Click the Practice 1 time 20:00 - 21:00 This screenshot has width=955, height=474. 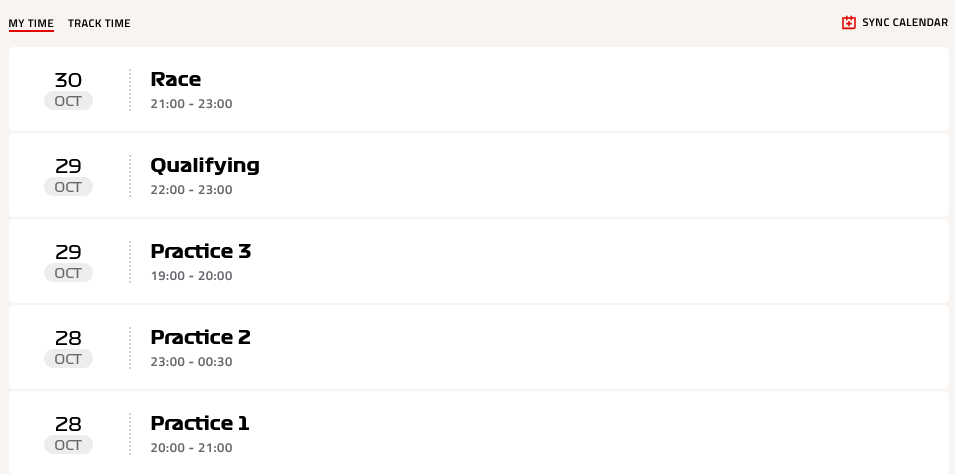[191, 447]
